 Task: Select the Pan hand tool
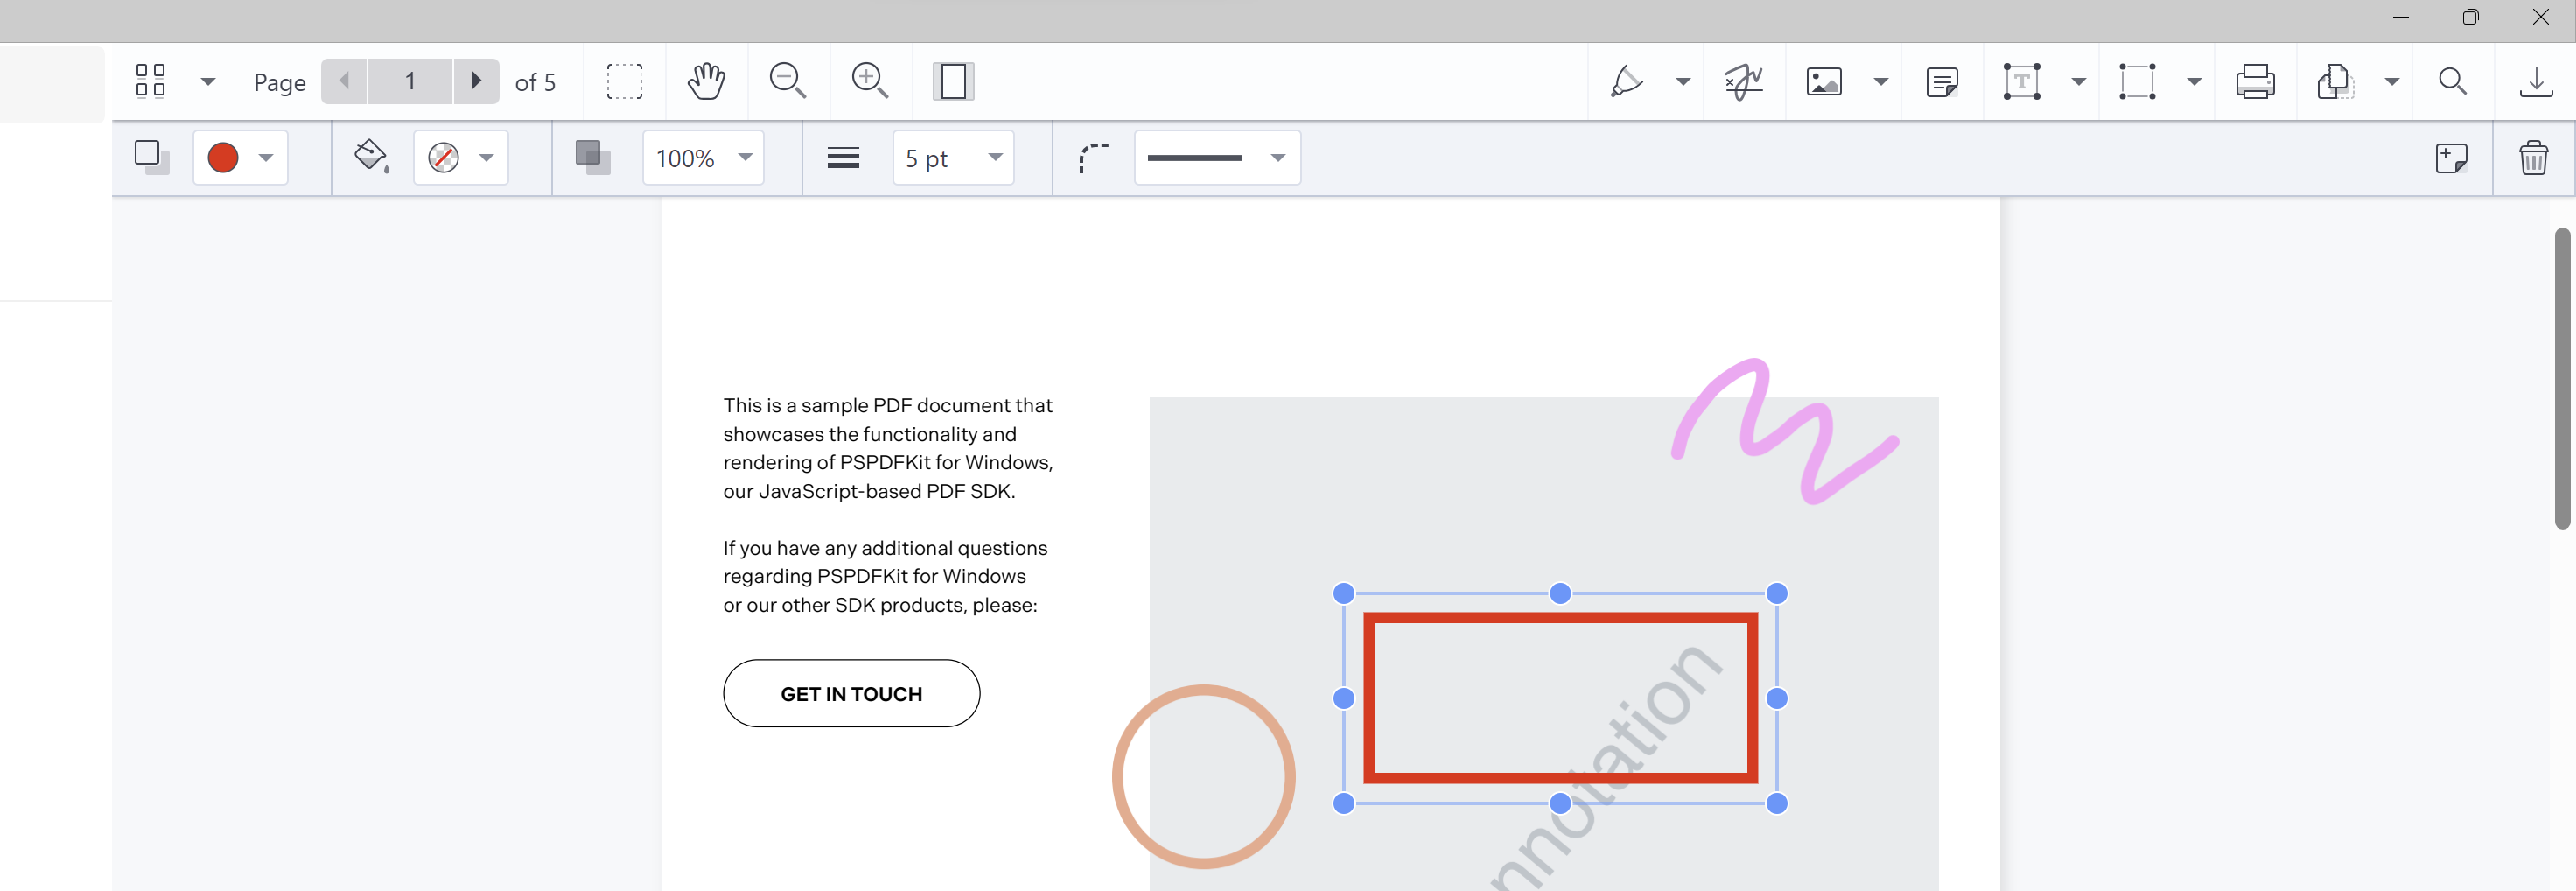(x=706, y=81)
